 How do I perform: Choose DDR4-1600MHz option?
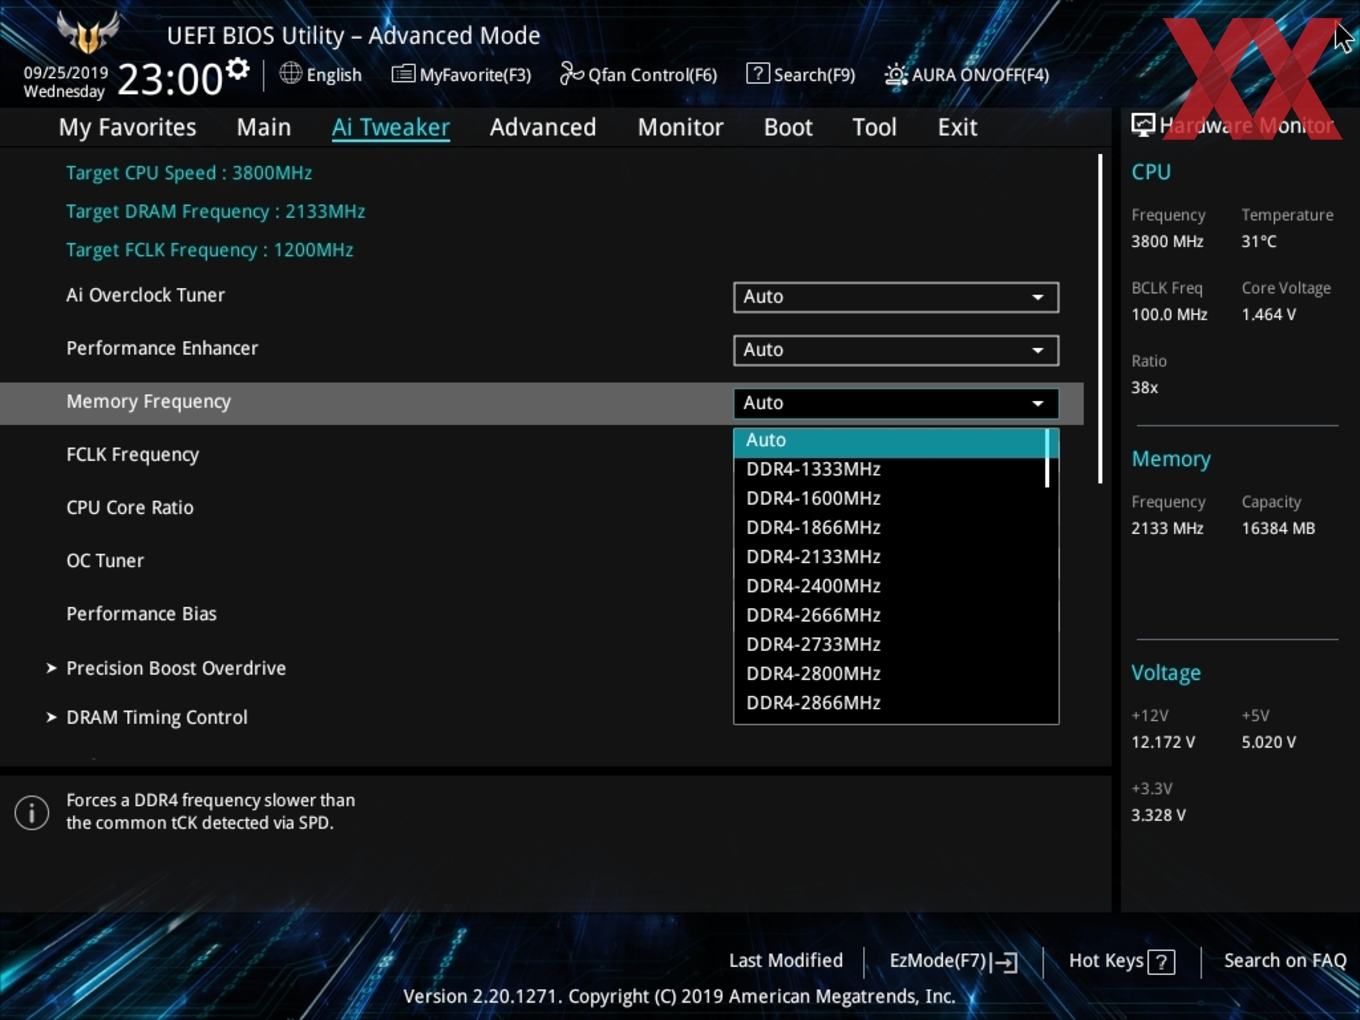[889, 498]
